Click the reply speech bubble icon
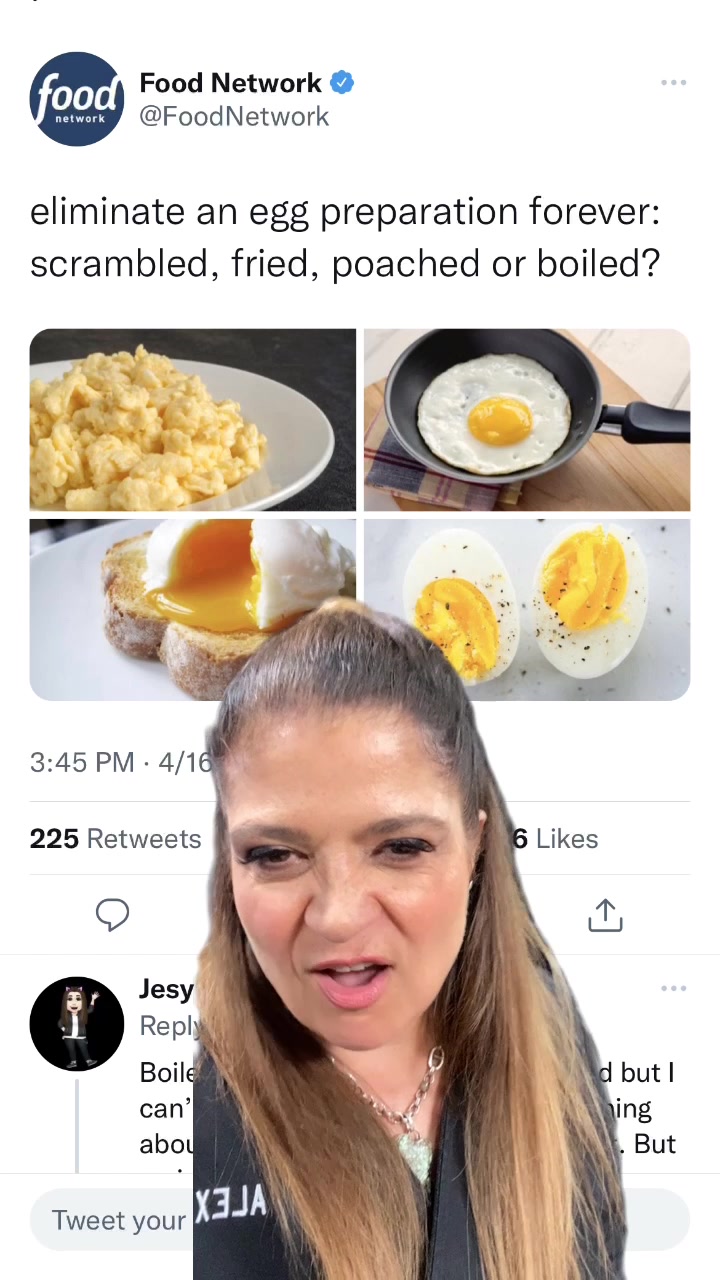The height and width of the screenshot is (1280, 720). pos(112,914)
